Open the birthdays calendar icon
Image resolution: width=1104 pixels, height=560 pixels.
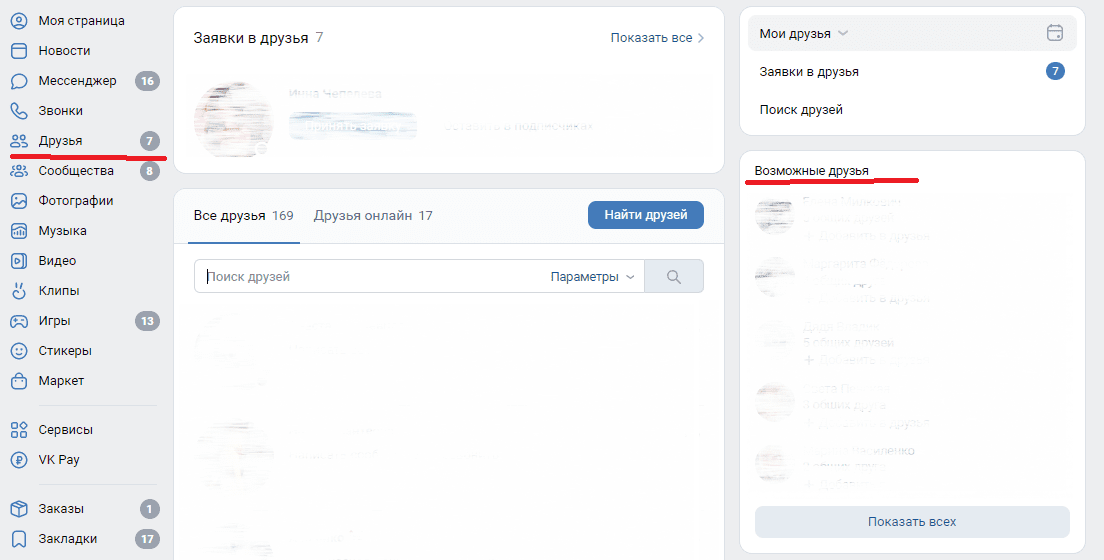[1055, 33]
